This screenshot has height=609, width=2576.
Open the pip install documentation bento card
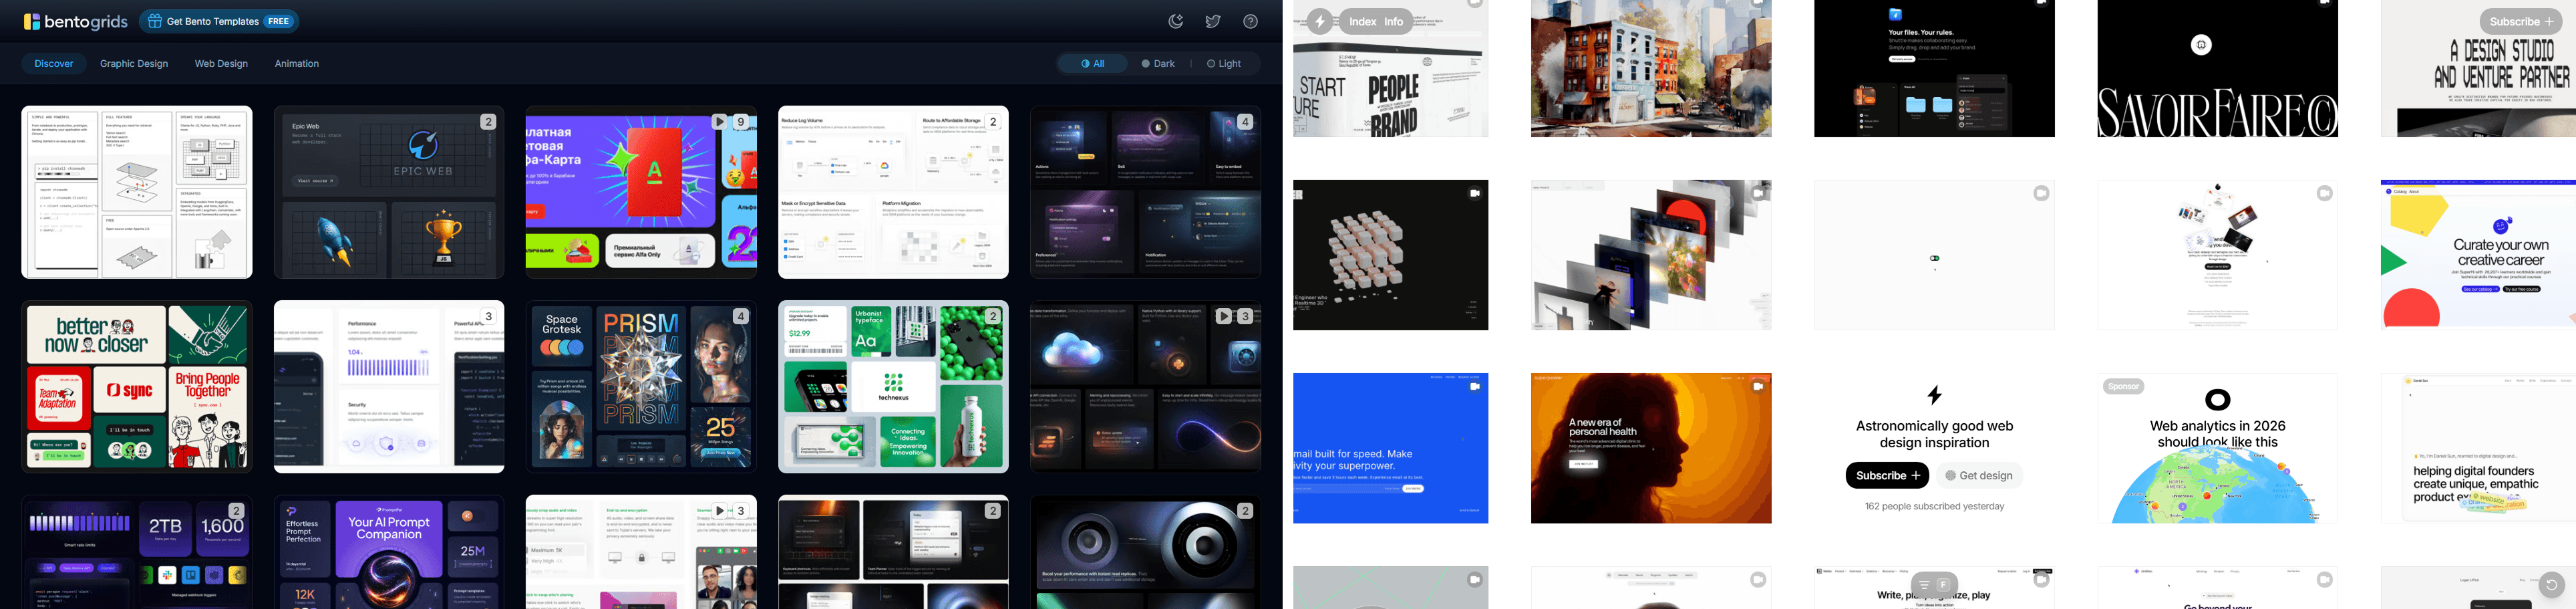coord(137,192)
